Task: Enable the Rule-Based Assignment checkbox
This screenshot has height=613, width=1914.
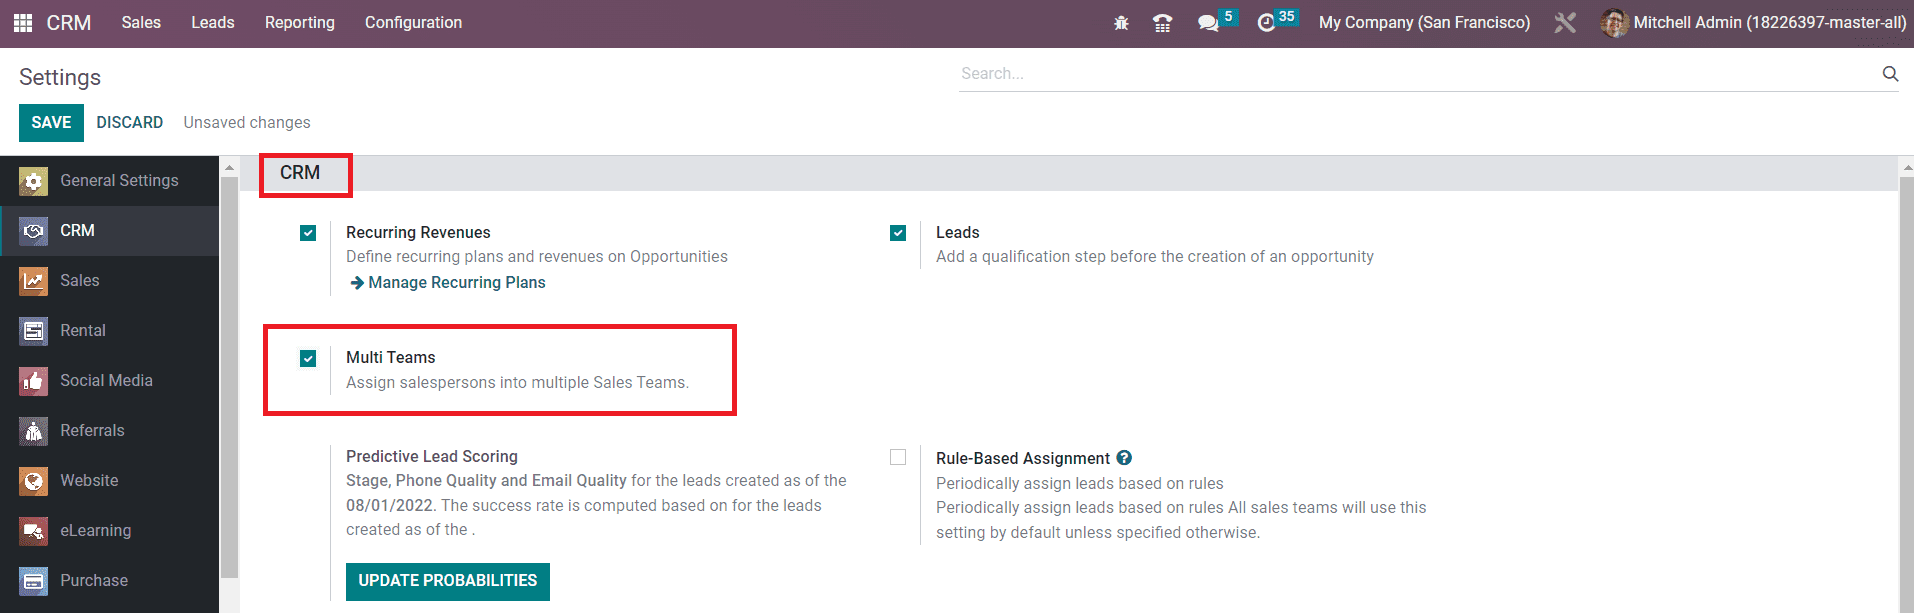Action: coord(898,457)
